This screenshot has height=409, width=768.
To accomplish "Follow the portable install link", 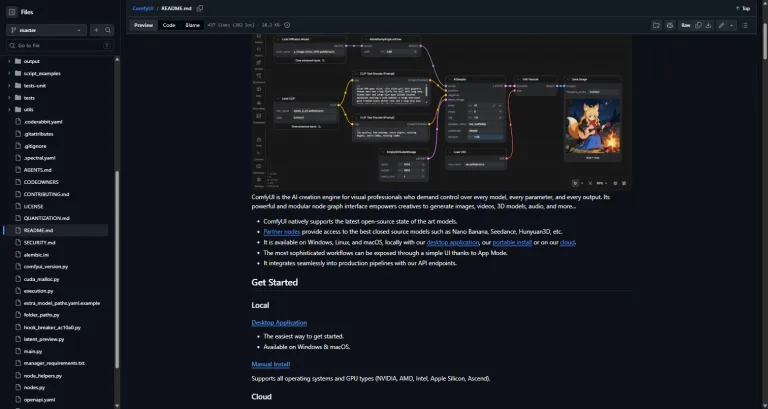I will pos(512,242).
